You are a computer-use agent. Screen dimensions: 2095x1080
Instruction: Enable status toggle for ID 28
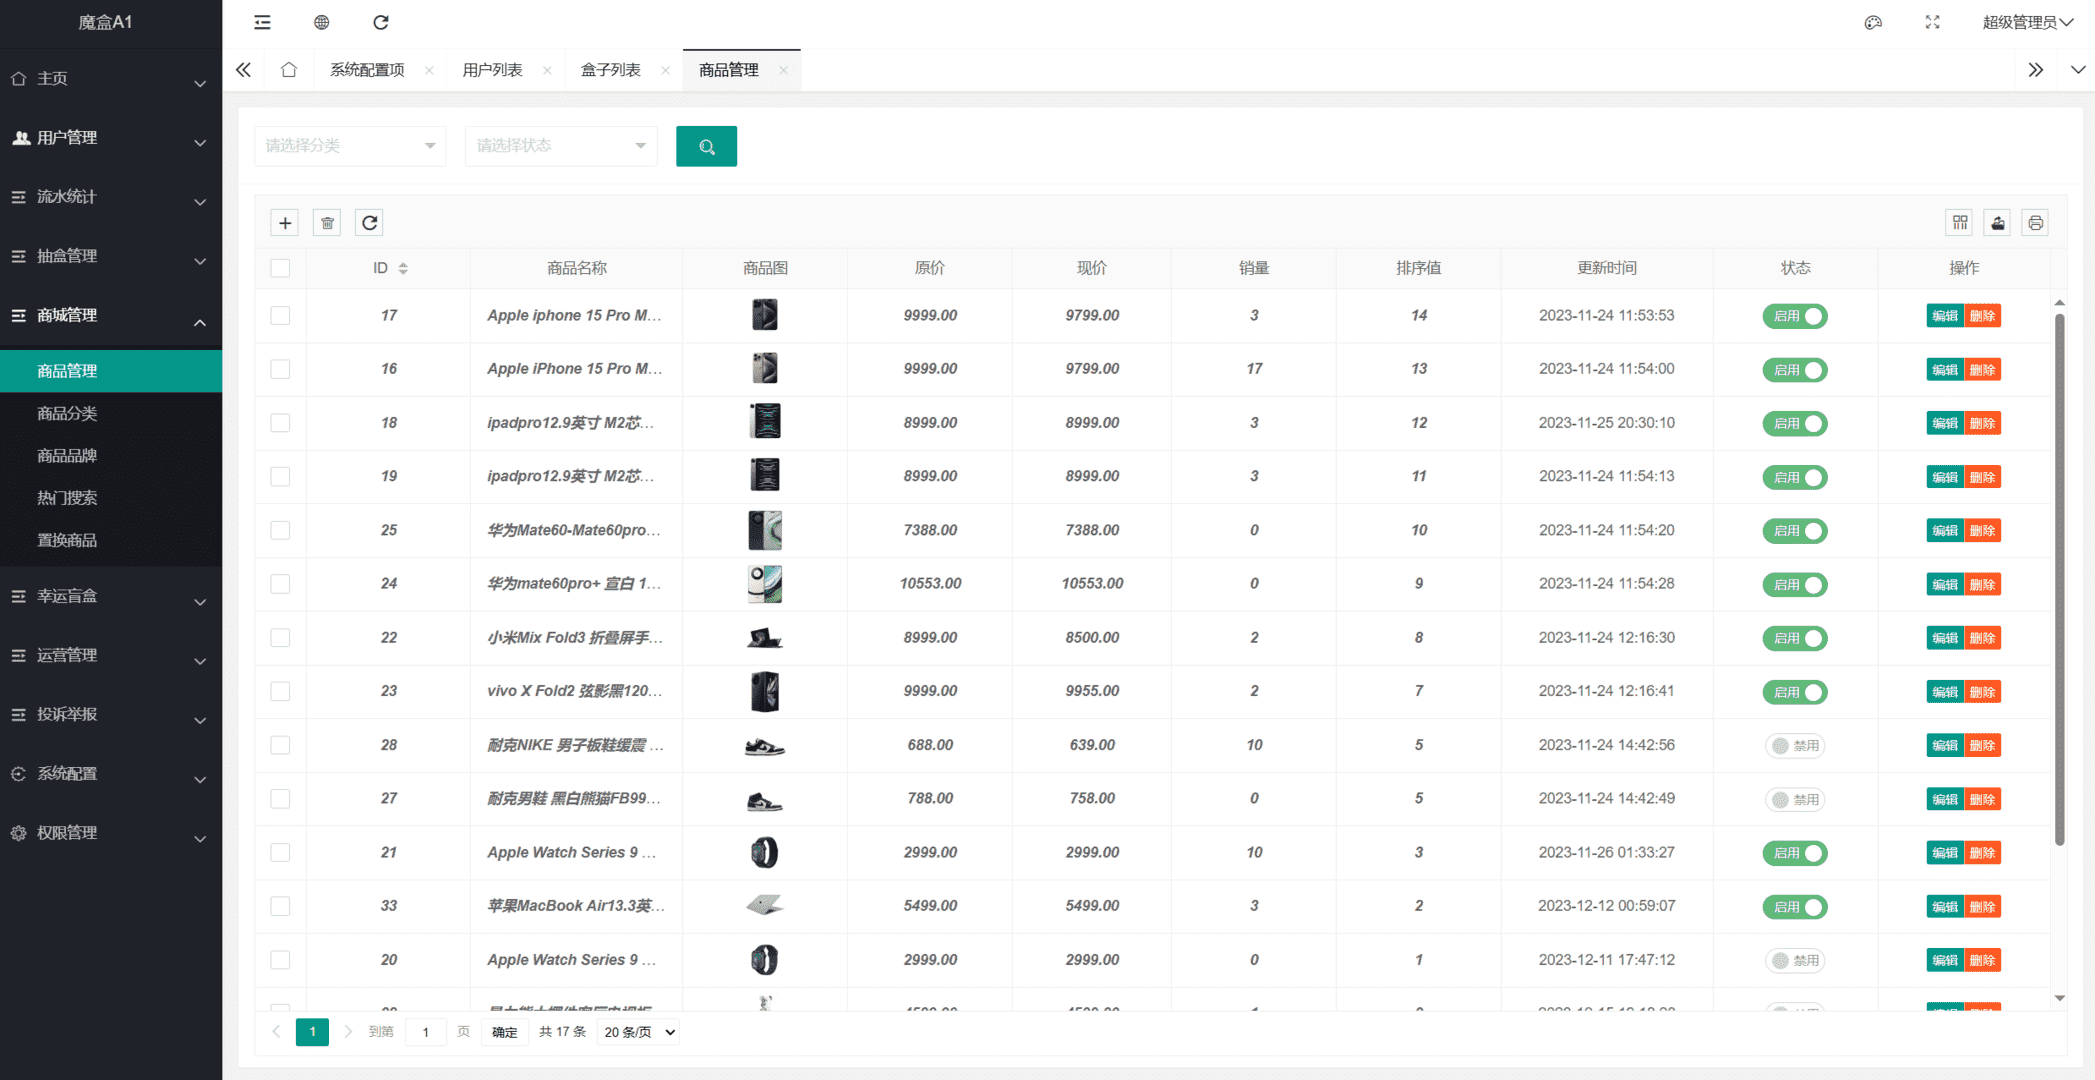[1795, 746]
